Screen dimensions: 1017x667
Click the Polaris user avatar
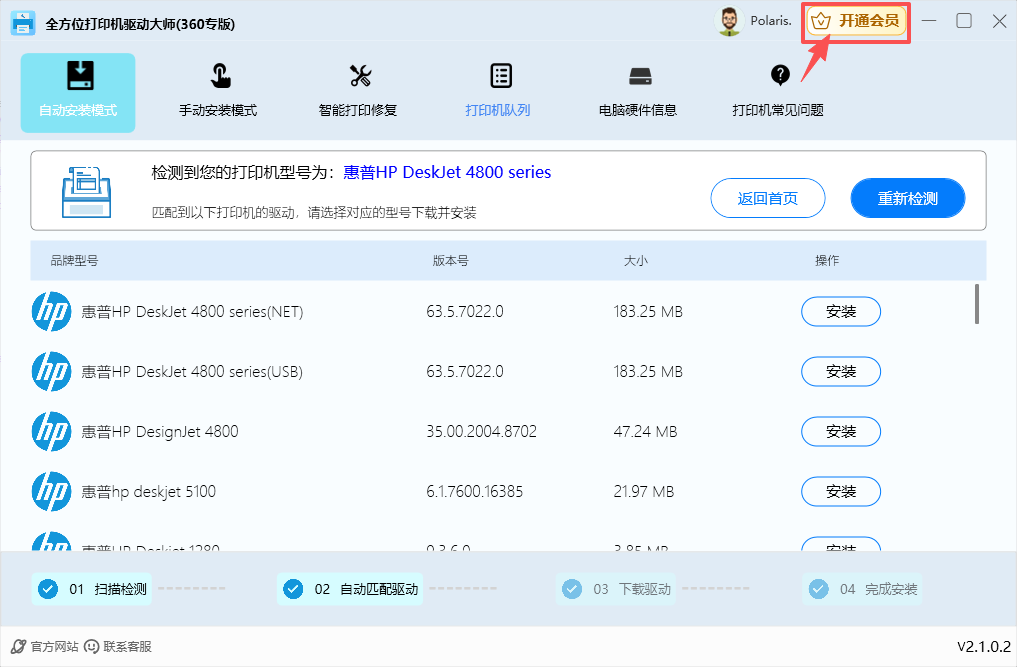point(730,21)
